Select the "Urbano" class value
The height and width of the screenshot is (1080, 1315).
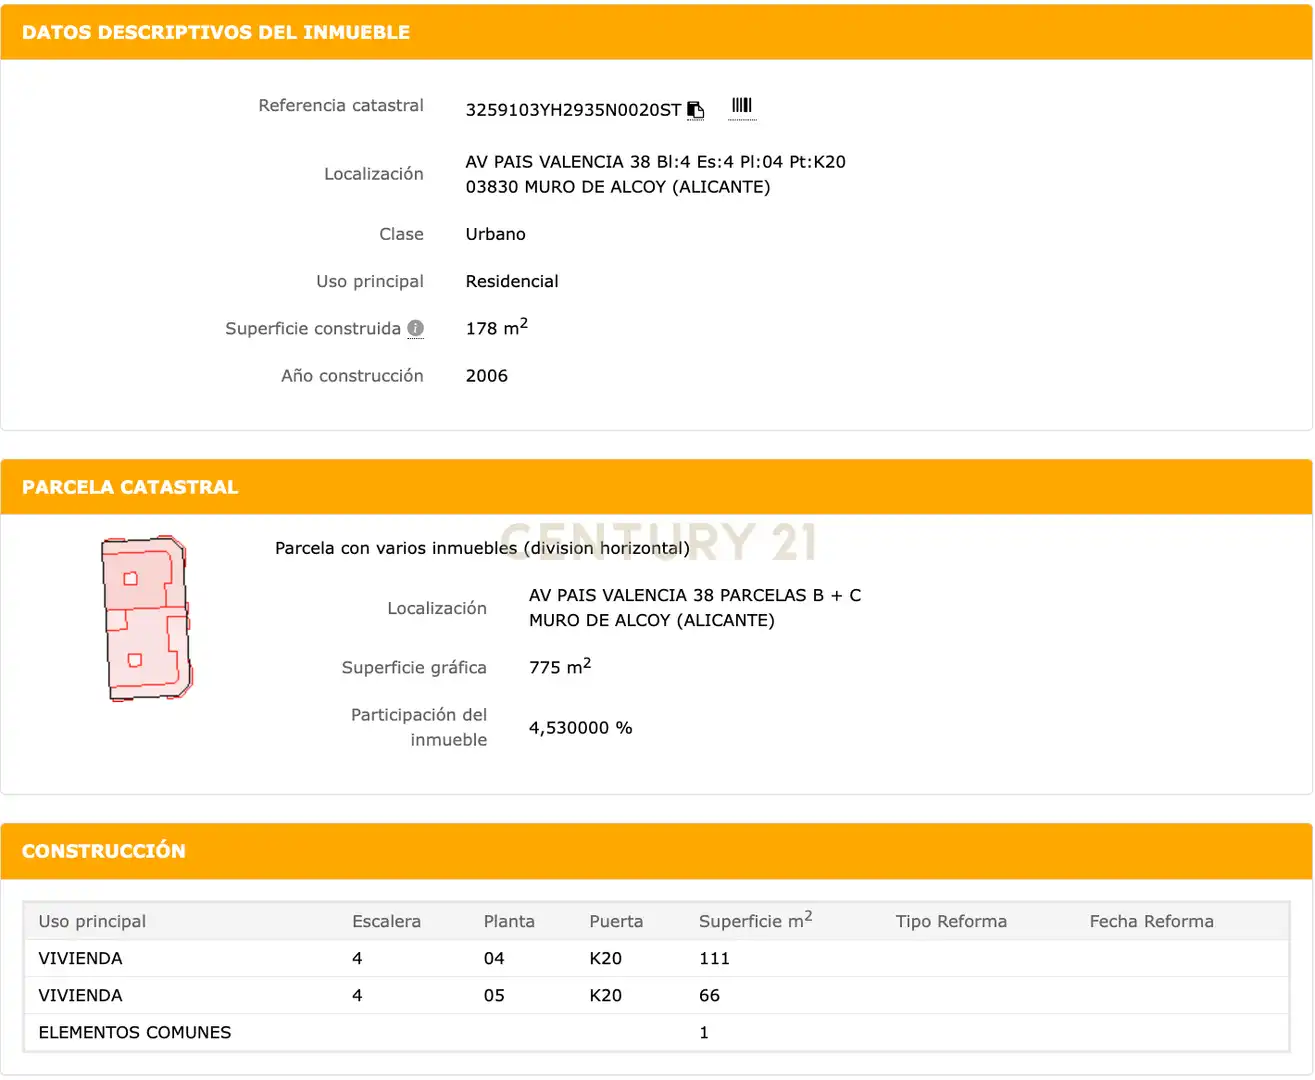(495, 234)
